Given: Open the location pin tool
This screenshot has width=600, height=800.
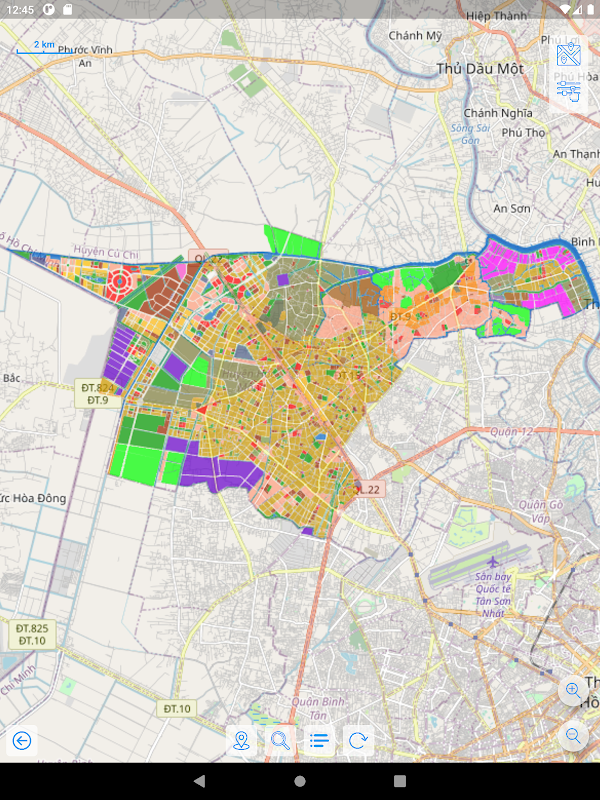Looking at the screenshot, I should pos(241,740).
